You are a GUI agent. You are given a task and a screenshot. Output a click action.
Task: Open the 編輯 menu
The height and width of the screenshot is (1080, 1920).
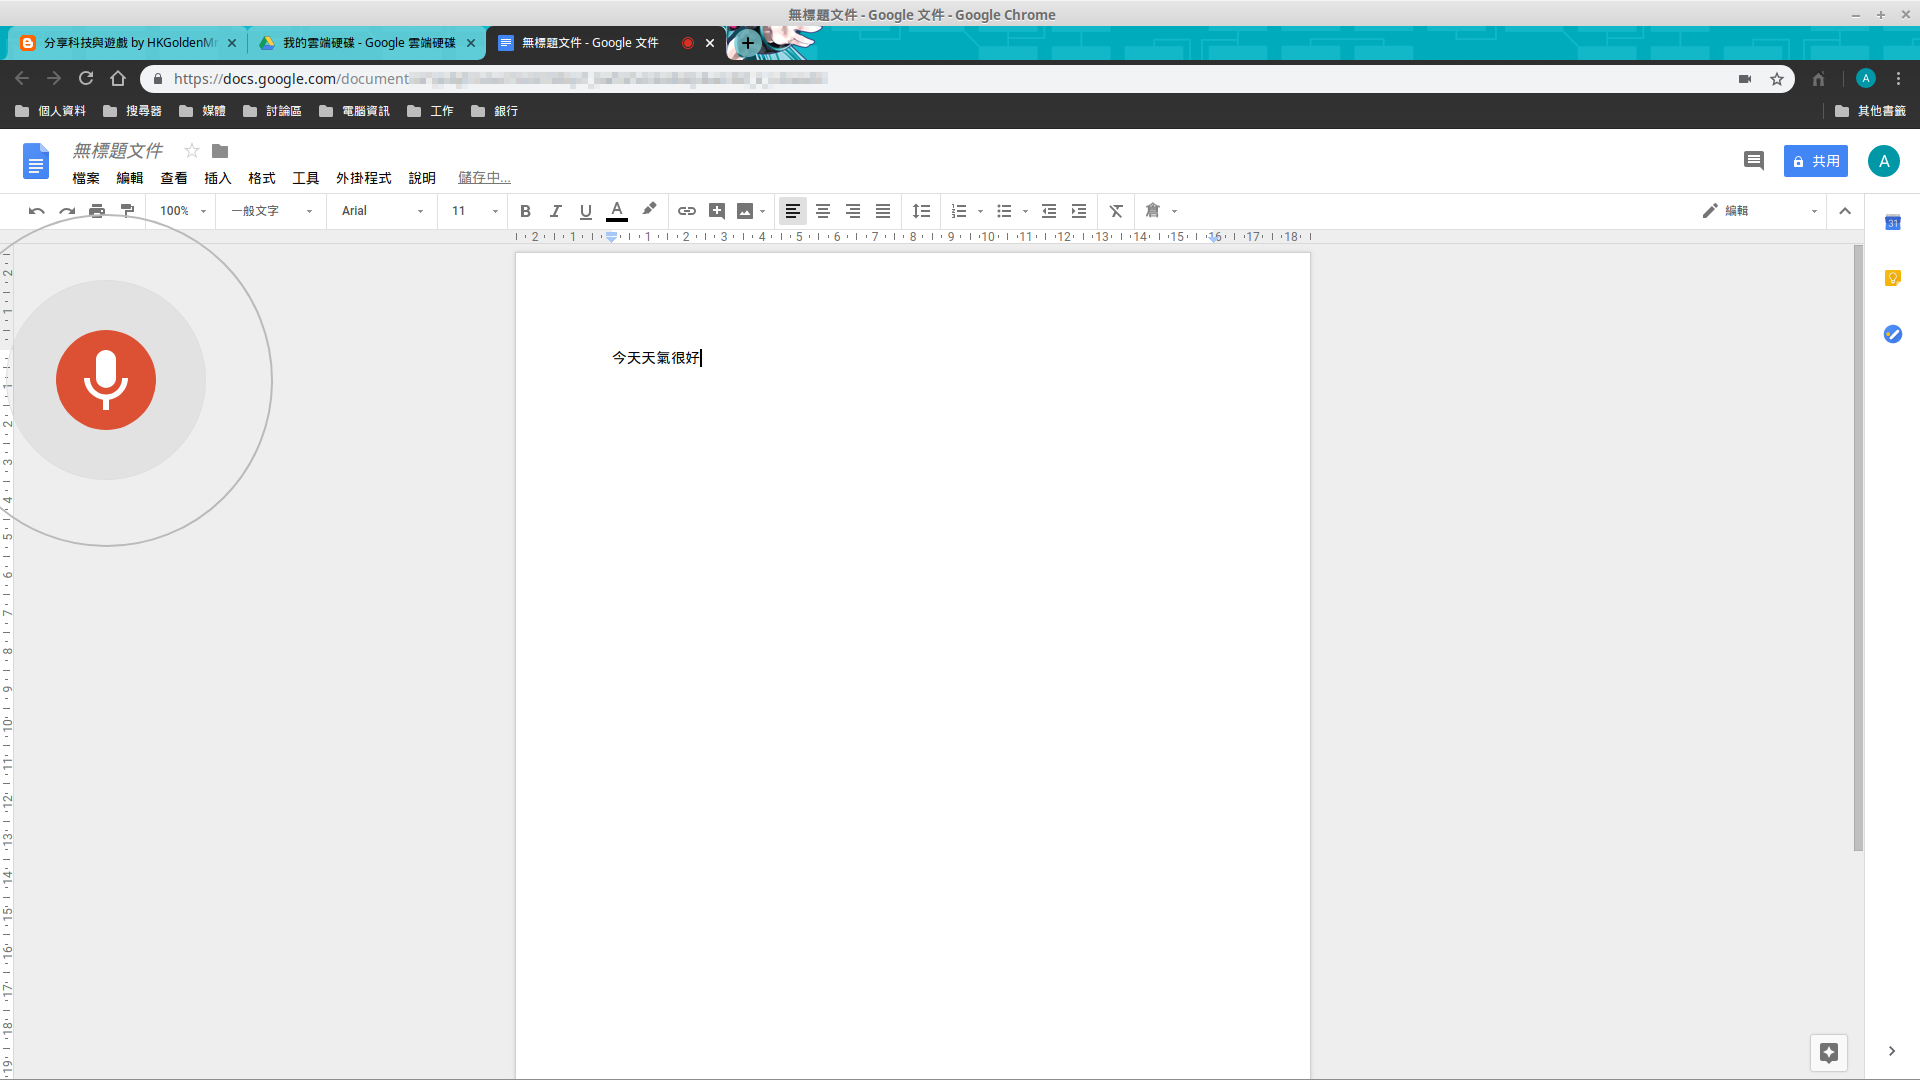coord(130,178)
